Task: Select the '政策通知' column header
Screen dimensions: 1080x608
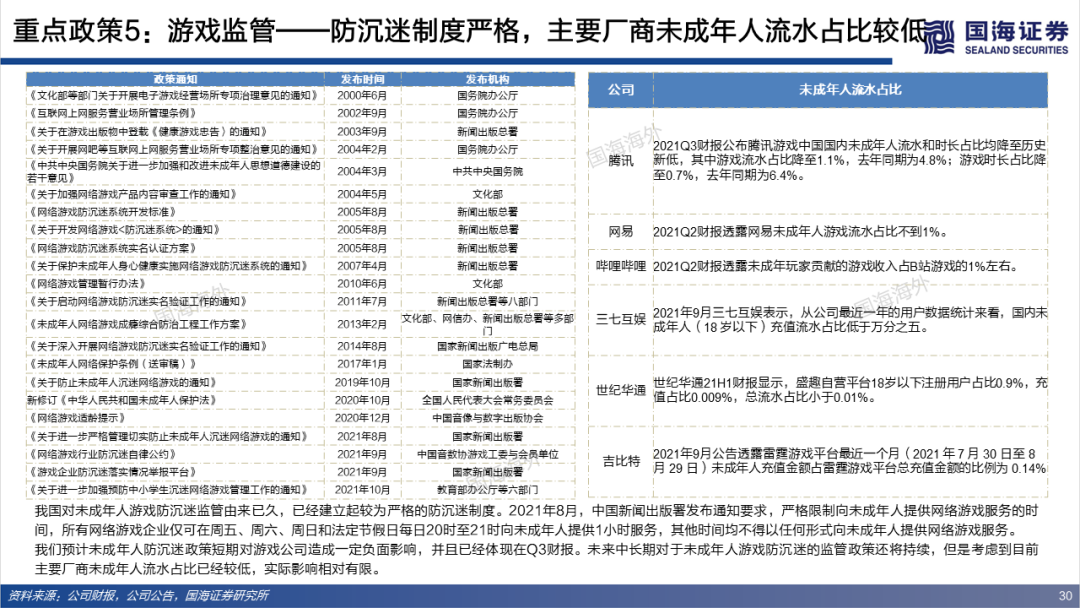Action: pos(175,79)
